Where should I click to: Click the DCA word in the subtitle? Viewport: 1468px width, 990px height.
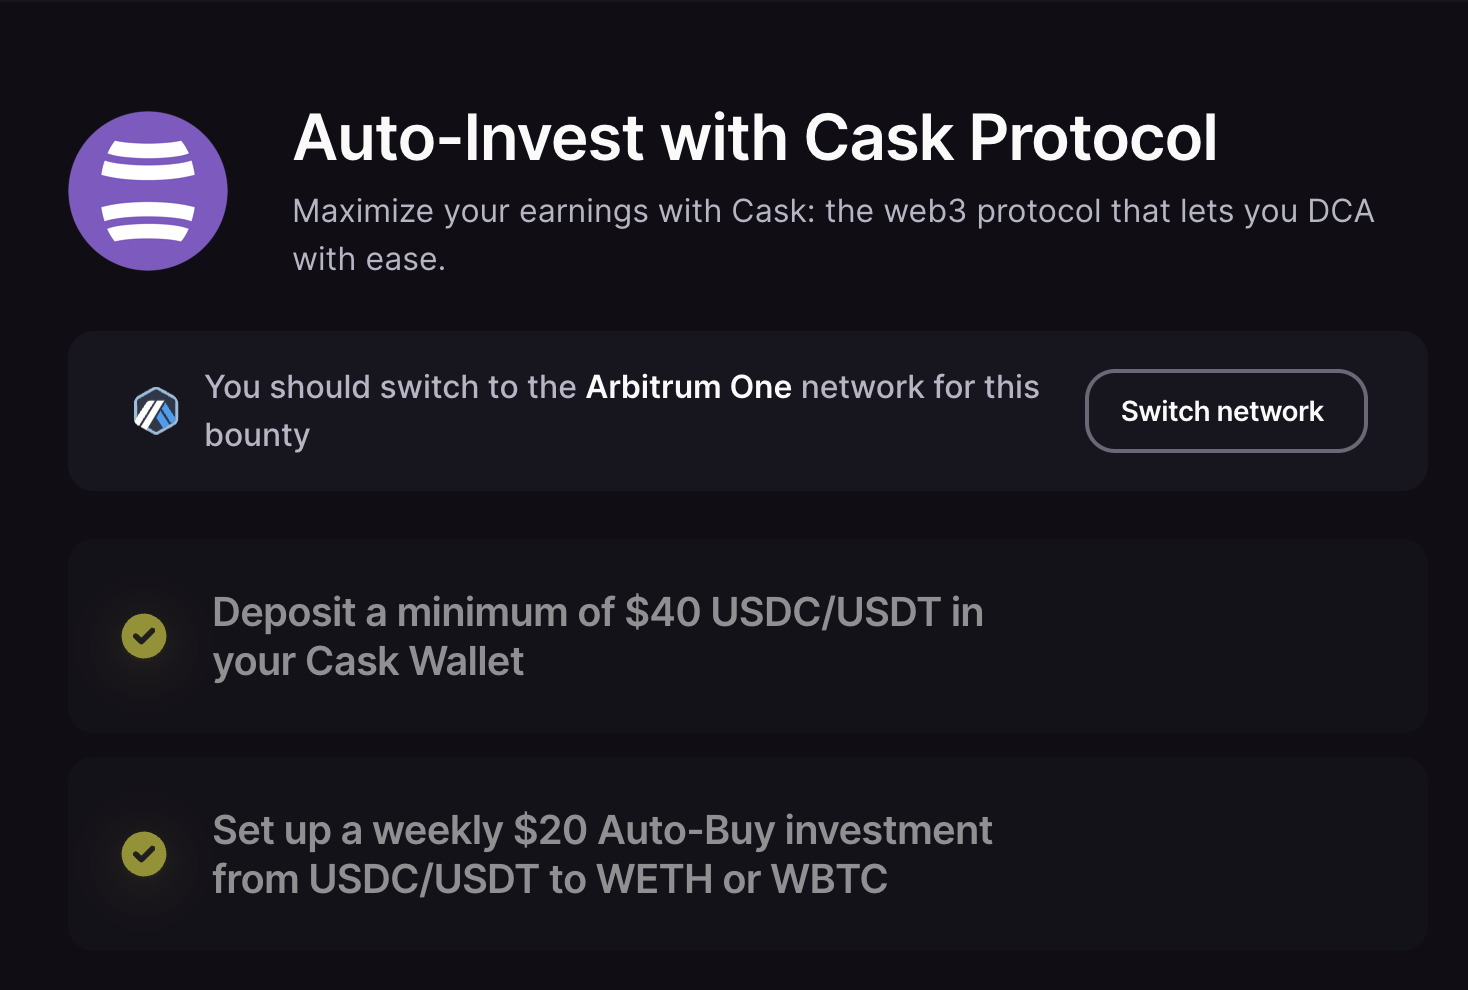(x=1341, y=212)
